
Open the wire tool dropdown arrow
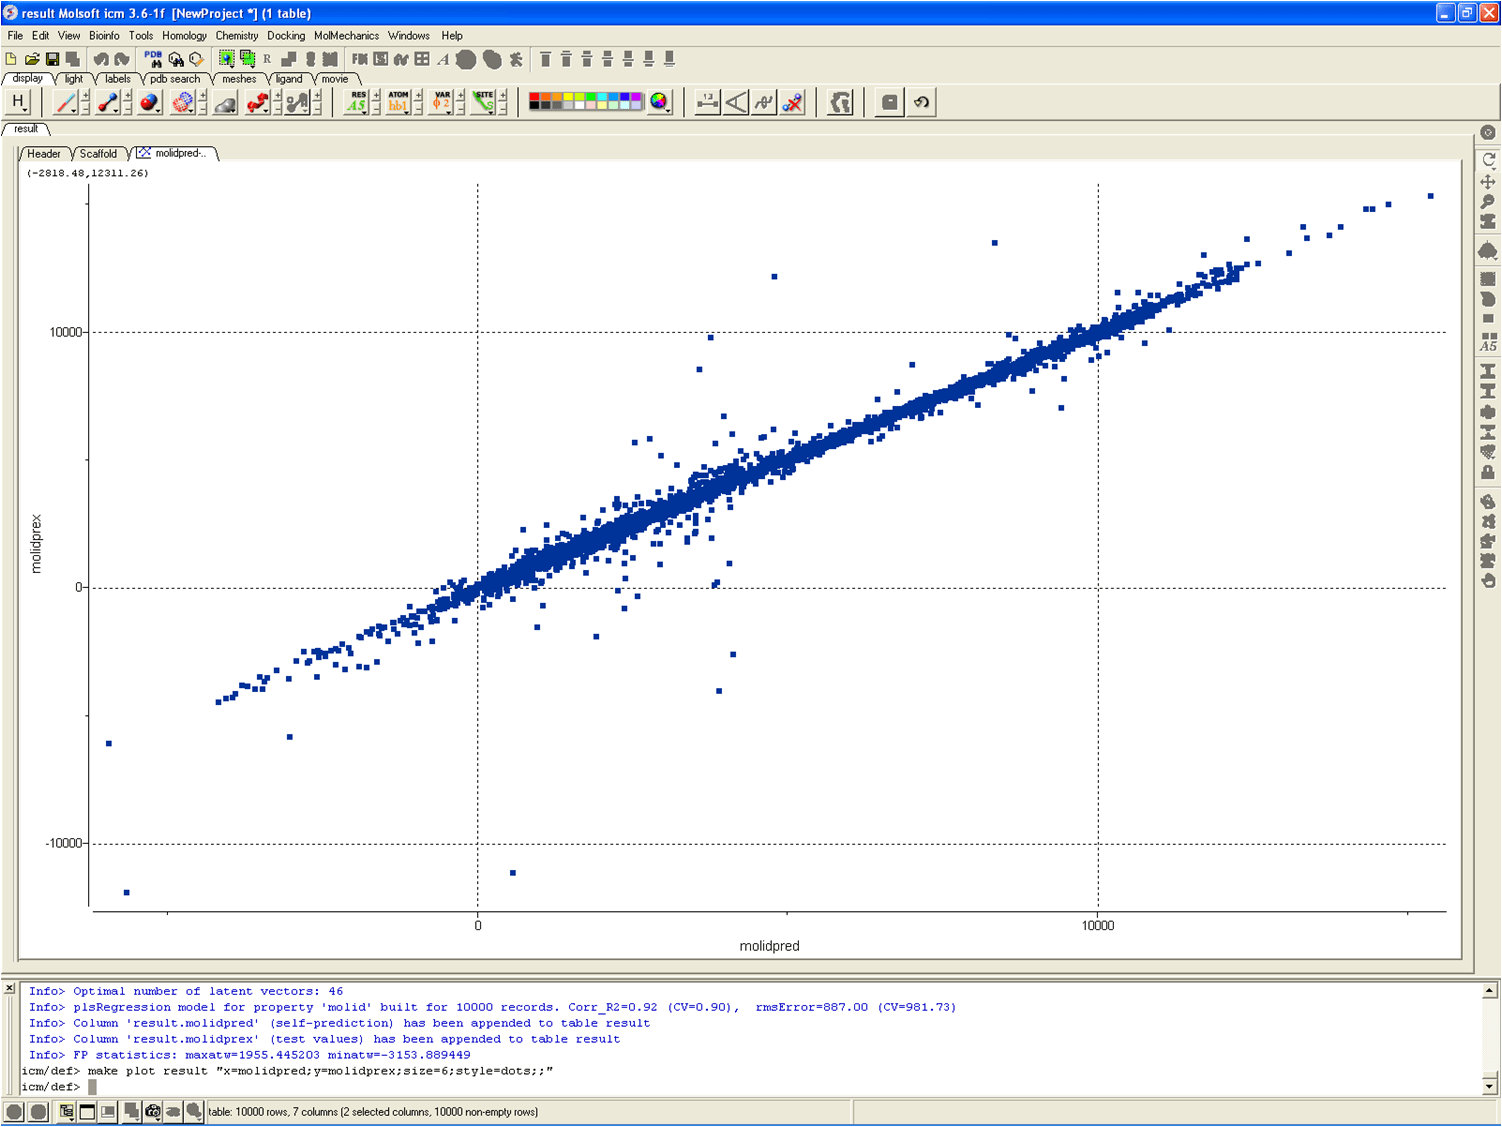pos(74,111)
